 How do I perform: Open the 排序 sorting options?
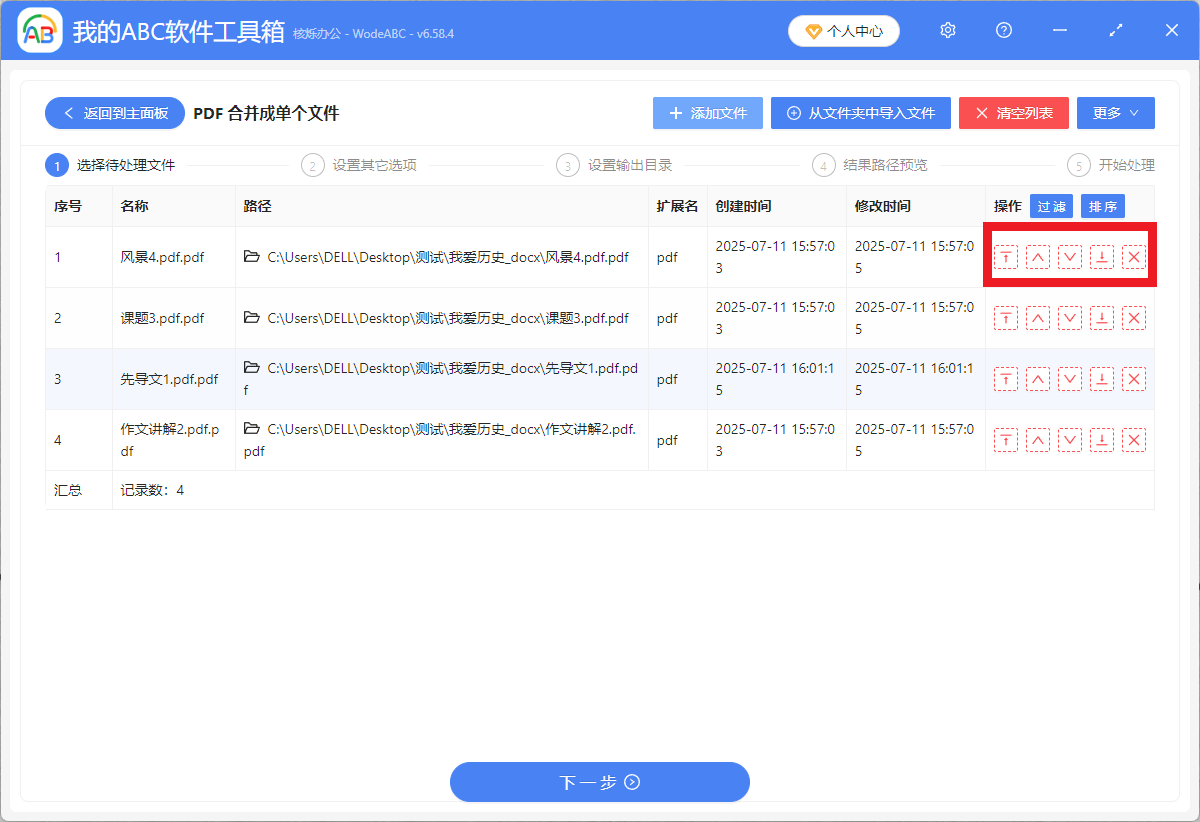click(1102, 206)
